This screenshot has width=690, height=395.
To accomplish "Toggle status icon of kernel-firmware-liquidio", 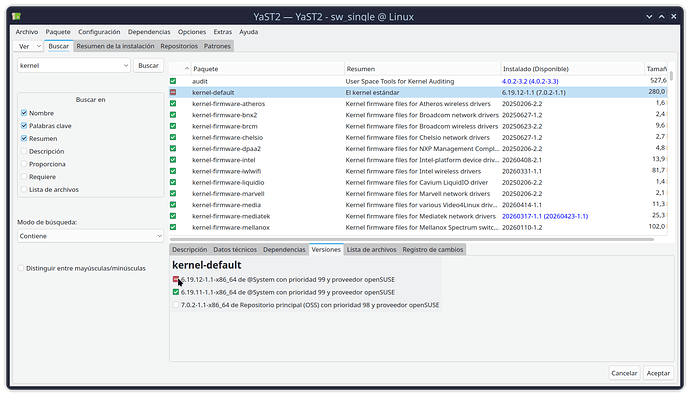I will click(173, 182).
